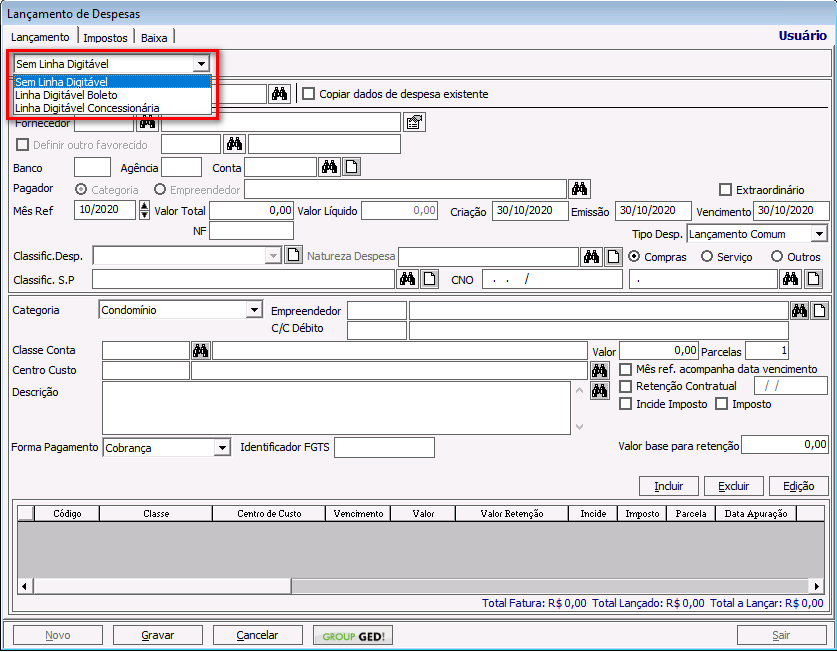The height and width of the screenshot is (652, 837).
Task: Search favorecido using binoculars in Definir outro favorecido row
Action: pos(234,144)
